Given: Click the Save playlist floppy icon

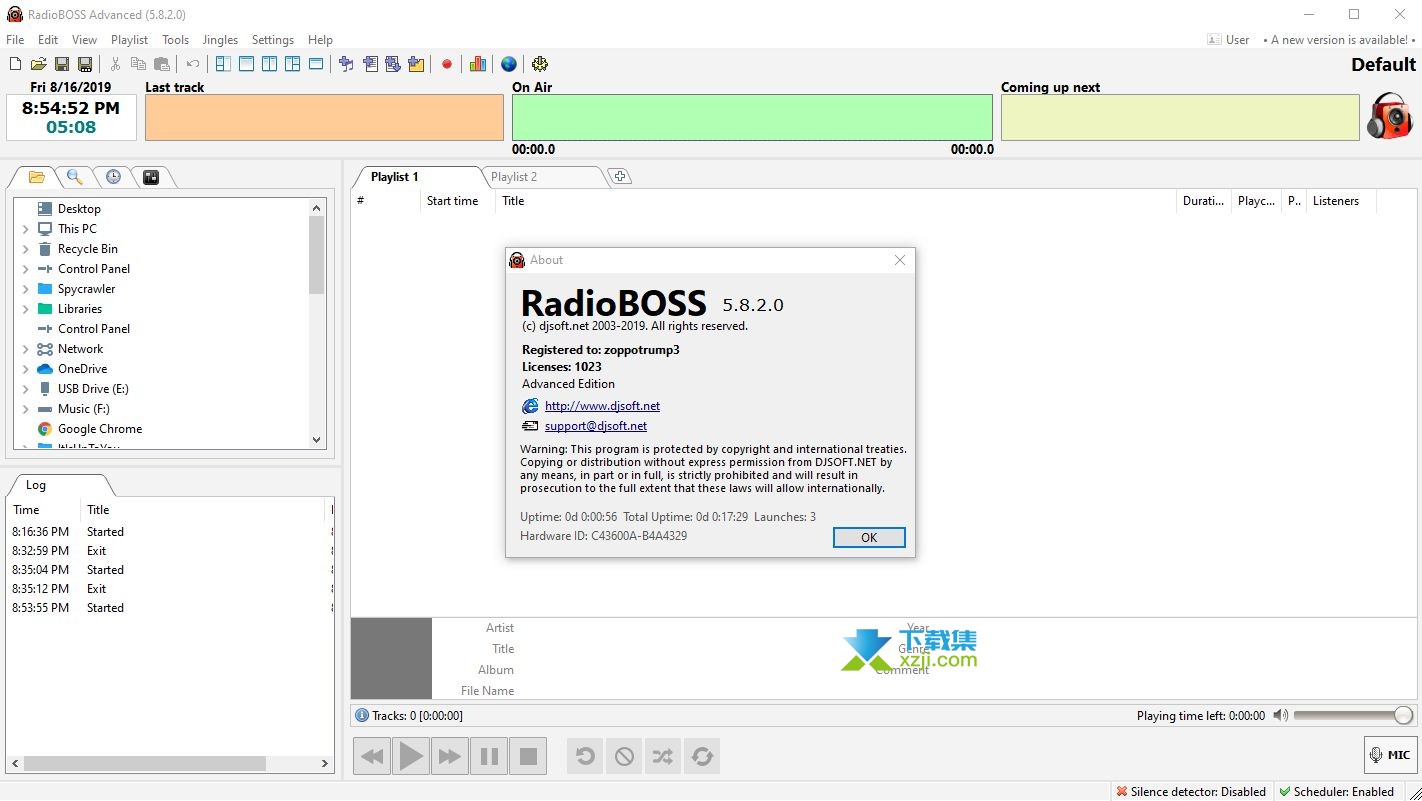Looking at the screenshot, I should point(62,64).
